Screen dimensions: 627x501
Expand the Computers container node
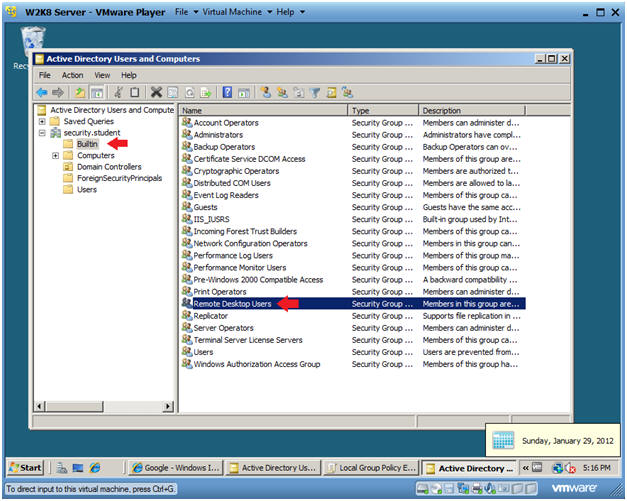click(55, 155)
